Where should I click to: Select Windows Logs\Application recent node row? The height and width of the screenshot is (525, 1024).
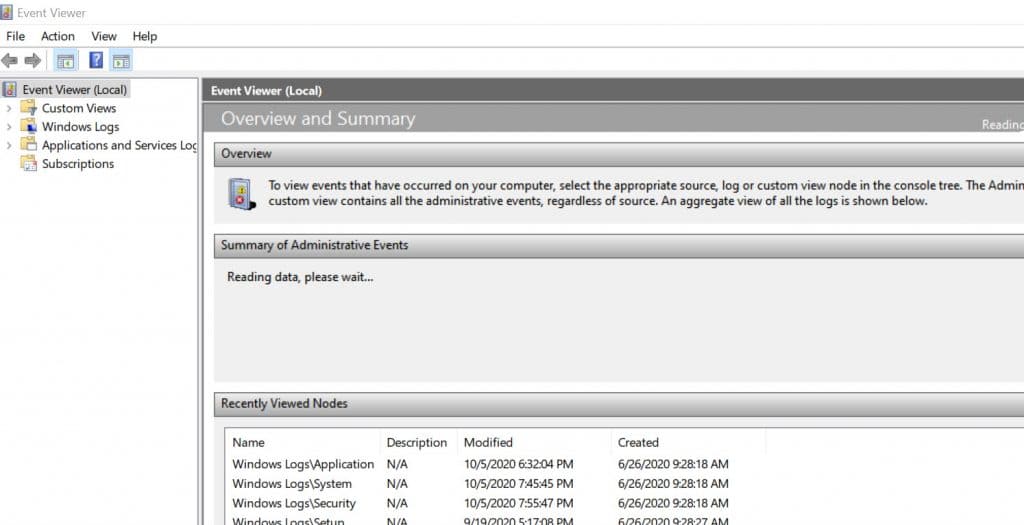pyautogui.click(x=303, y=464)
